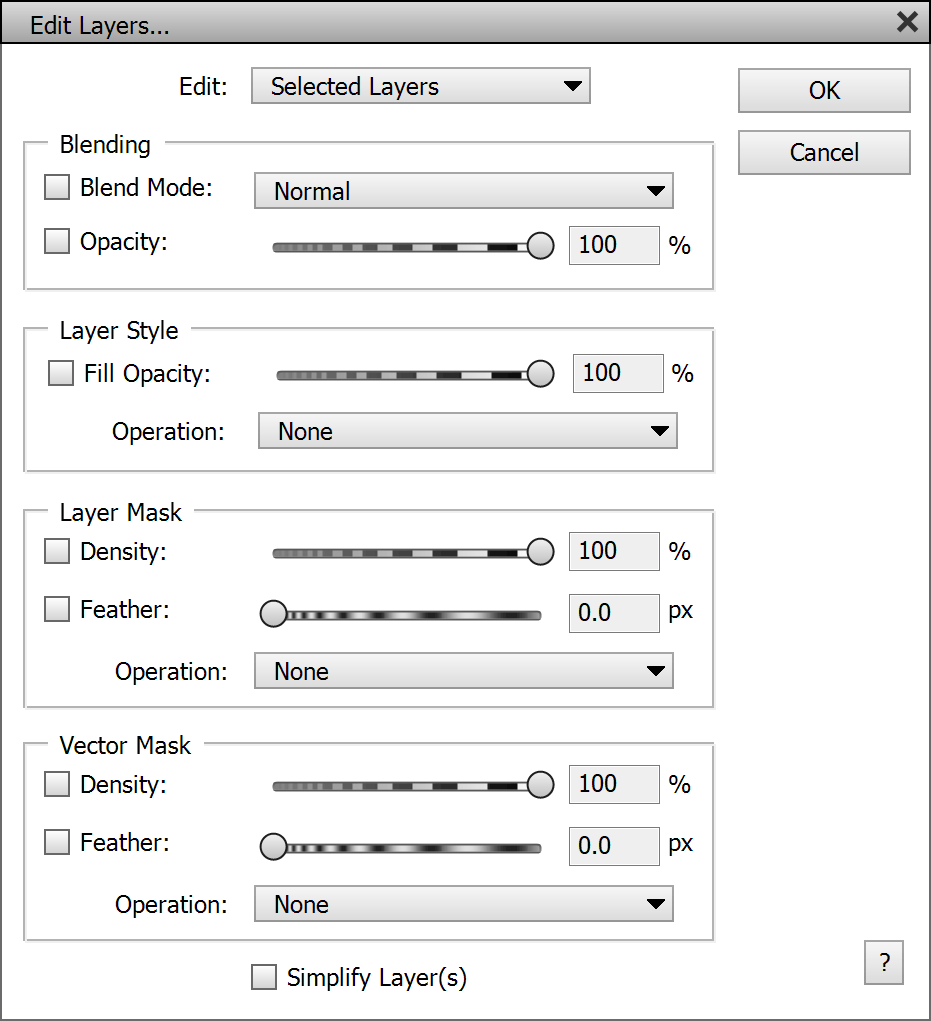Viewport: 931px width, 1021px height.
Task: Close the Edit Layers dialog
Action: tap(907, 22)
